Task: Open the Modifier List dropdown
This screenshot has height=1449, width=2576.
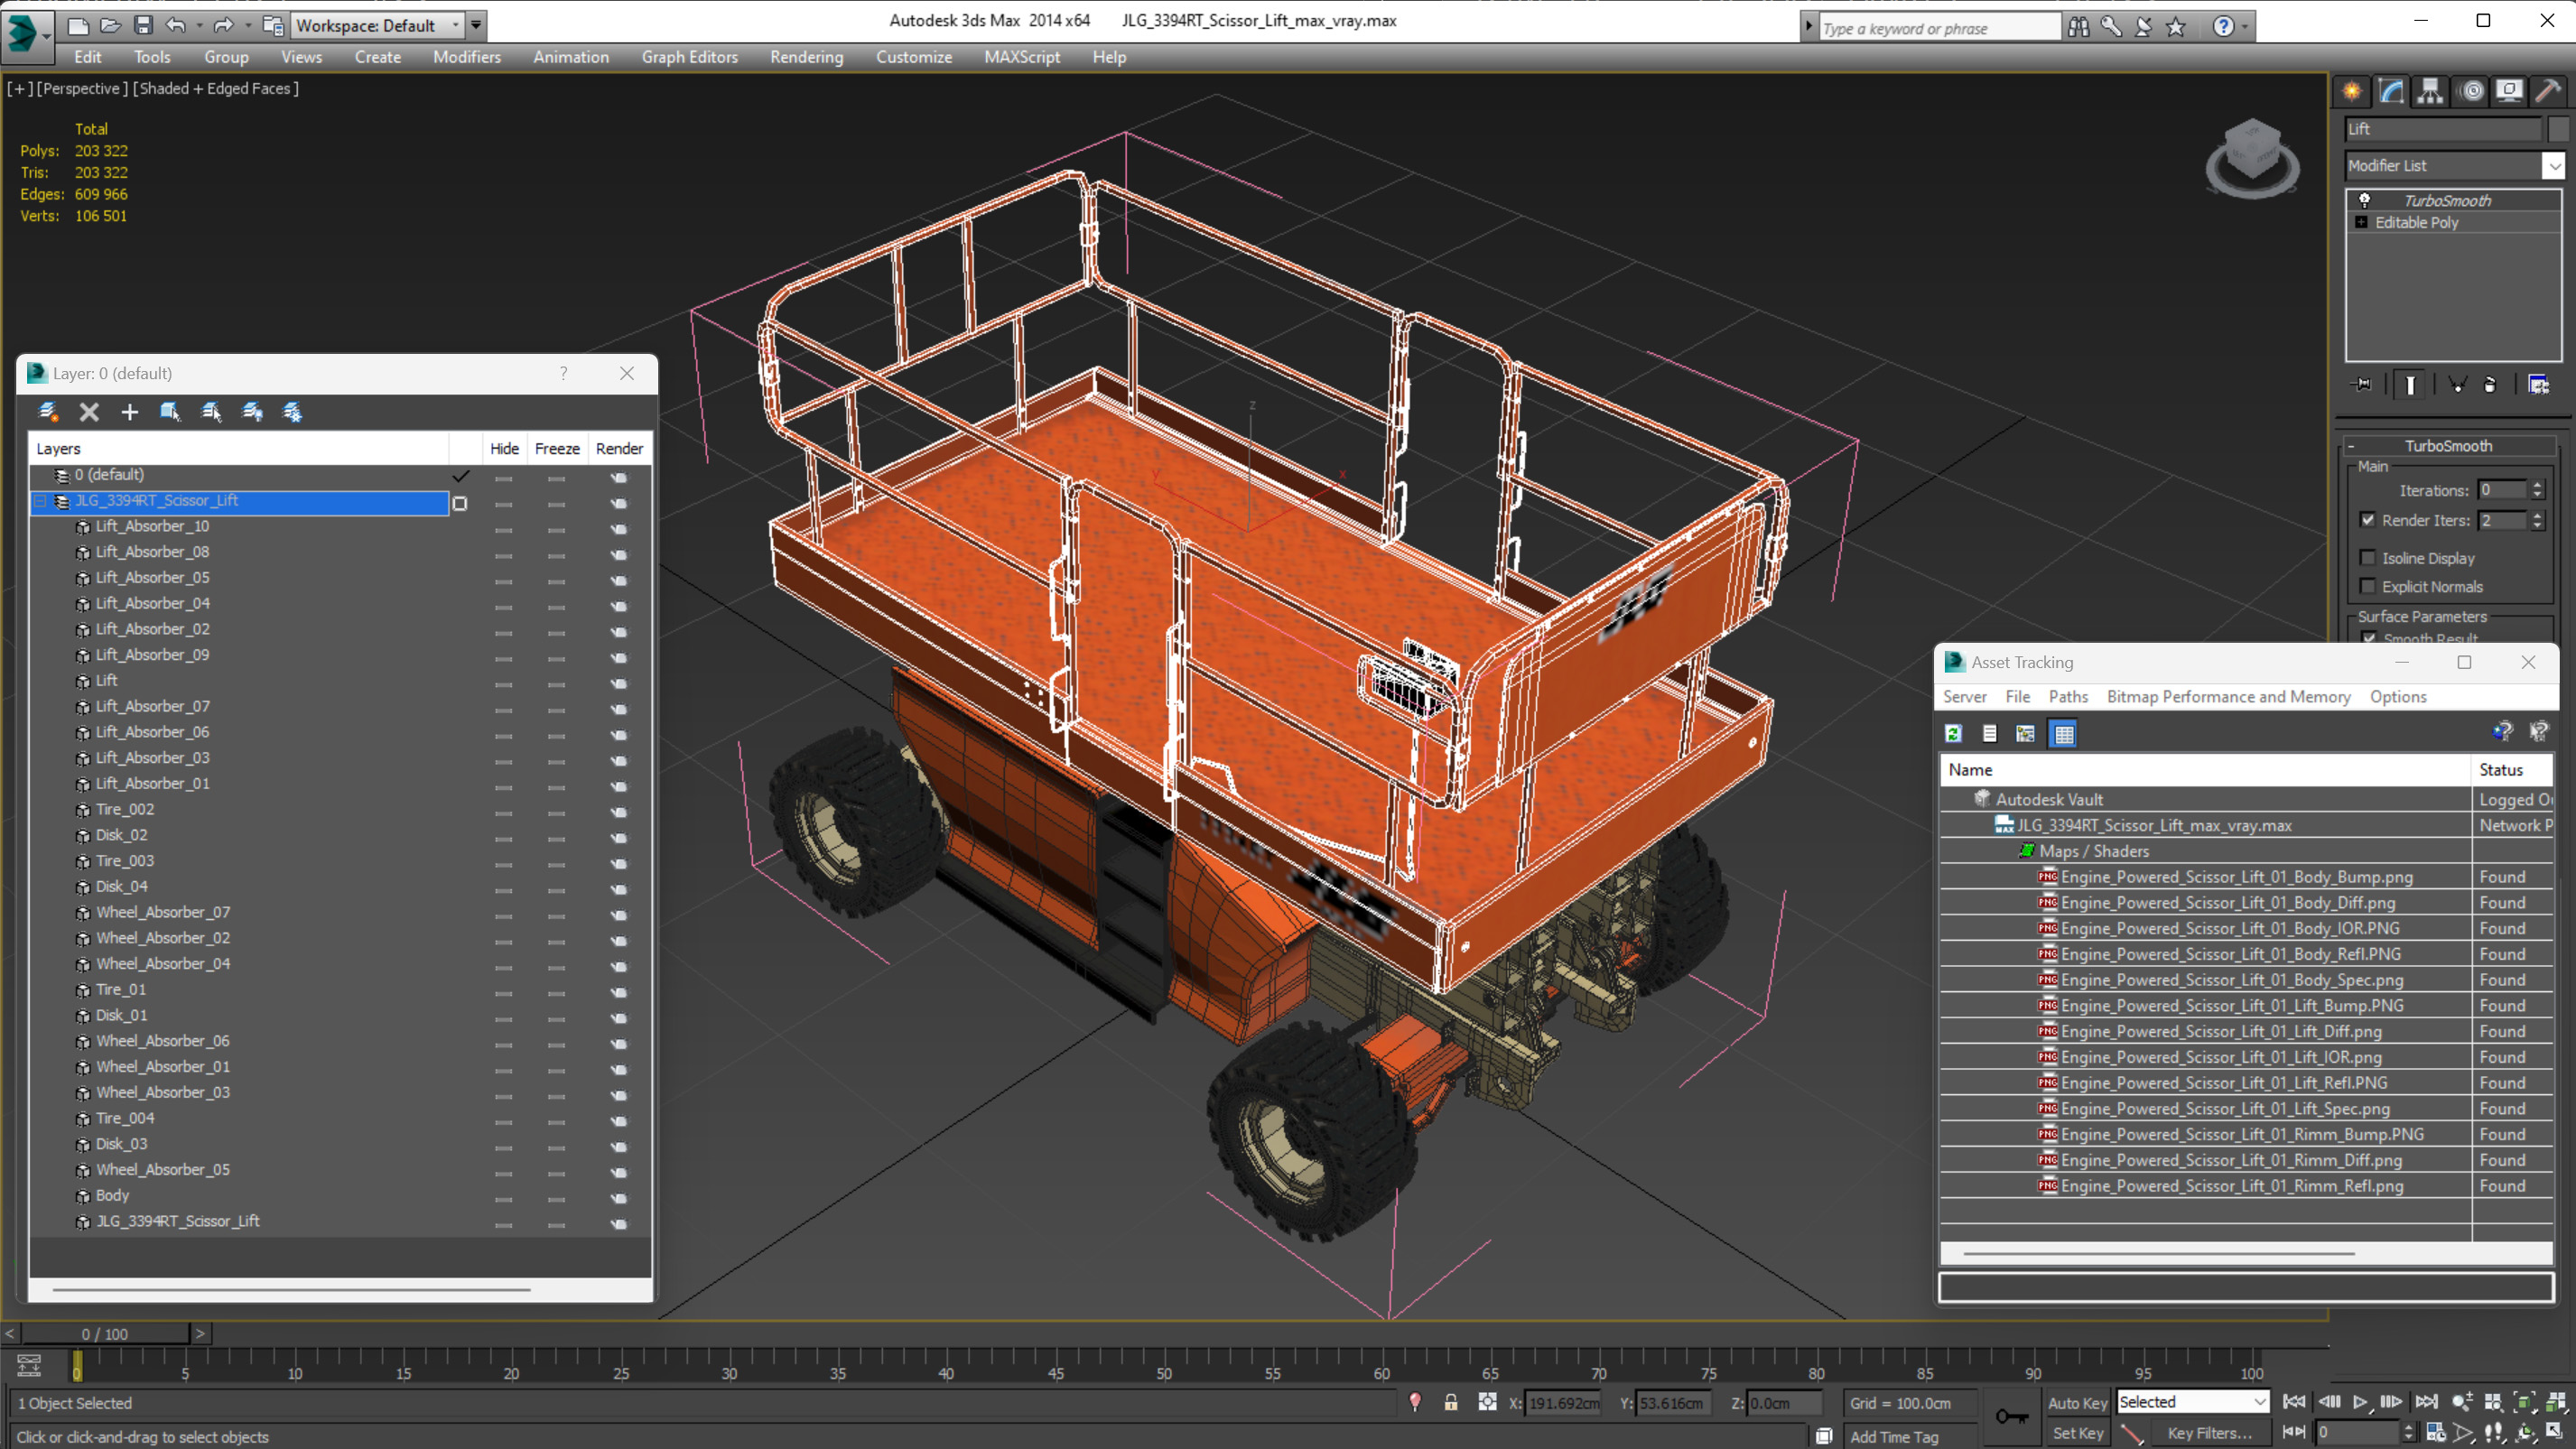Action: point(2554,166)
